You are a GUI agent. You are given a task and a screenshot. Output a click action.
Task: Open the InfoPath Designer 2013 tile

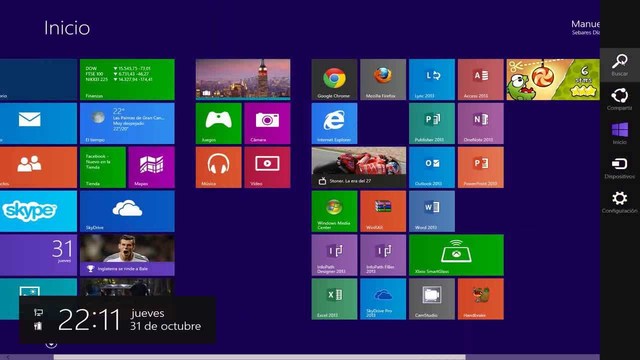pos(334,255)
